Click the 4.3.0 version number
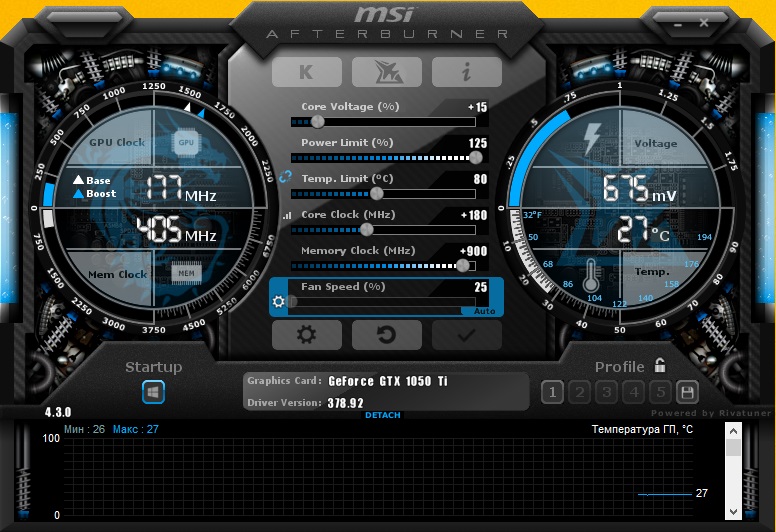Screen dimensions: 776x532 coord(58,412)
